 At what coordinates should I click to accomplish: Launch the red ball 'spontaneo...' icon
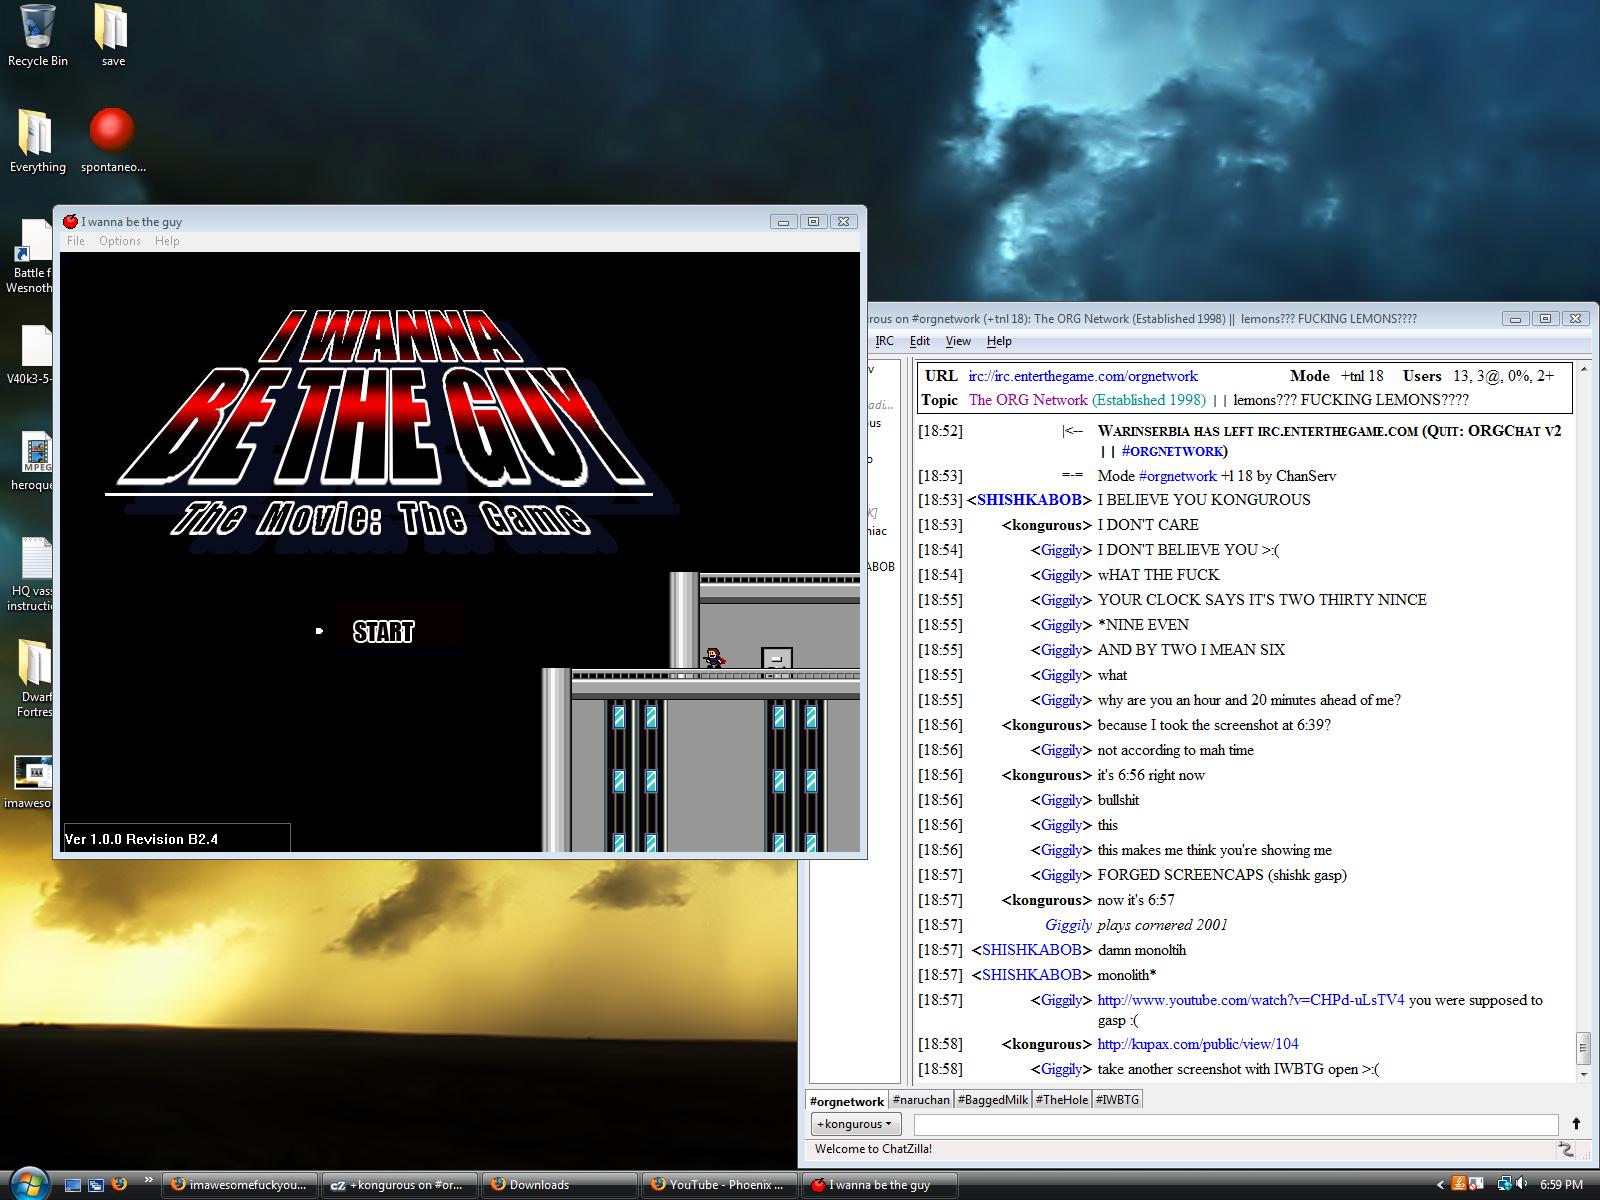[112, 142]
